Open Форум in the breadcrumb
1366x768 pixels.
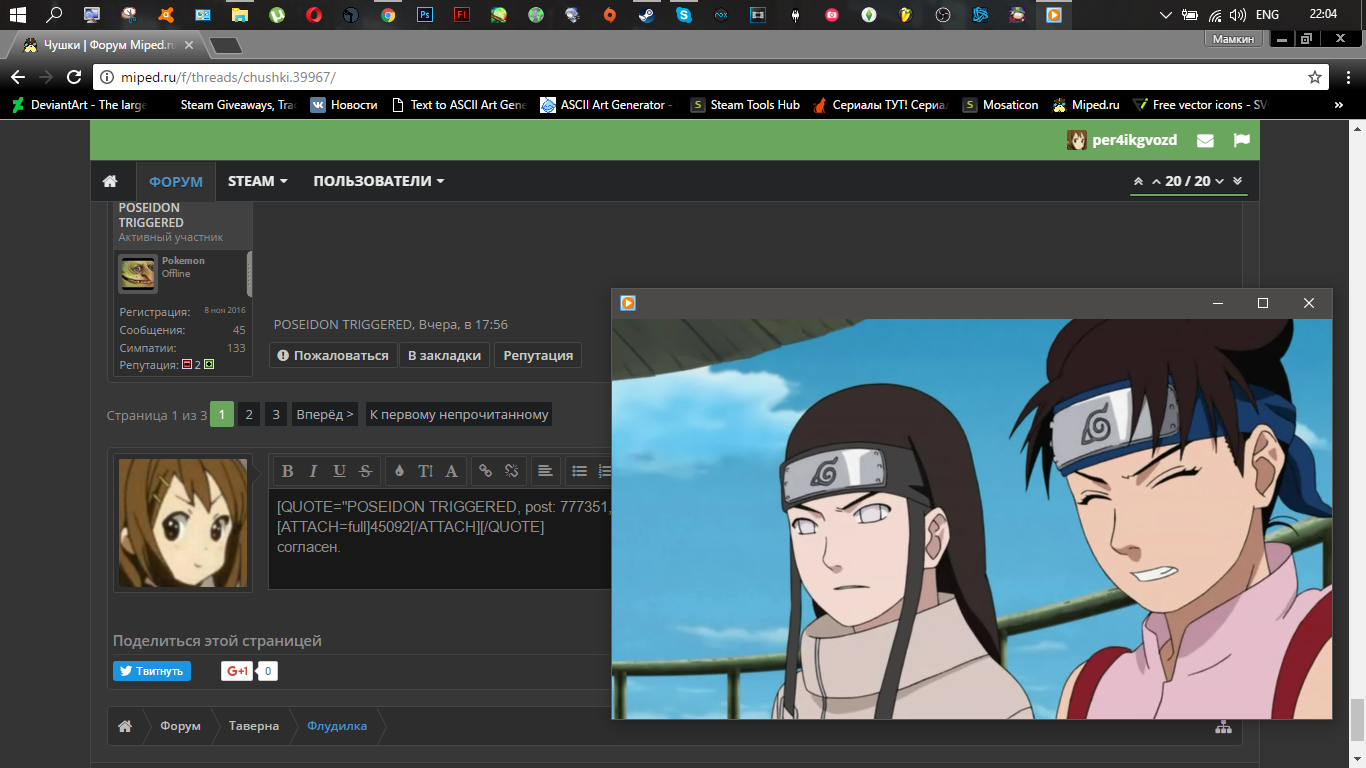(180, 726)
